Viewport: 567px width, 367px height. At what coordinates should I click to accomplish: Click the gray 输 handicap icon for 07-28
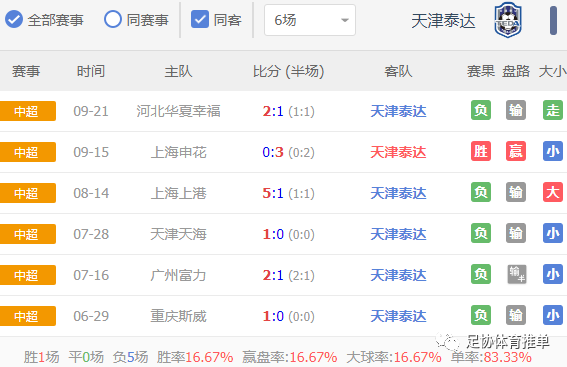[x=516, y=233]
